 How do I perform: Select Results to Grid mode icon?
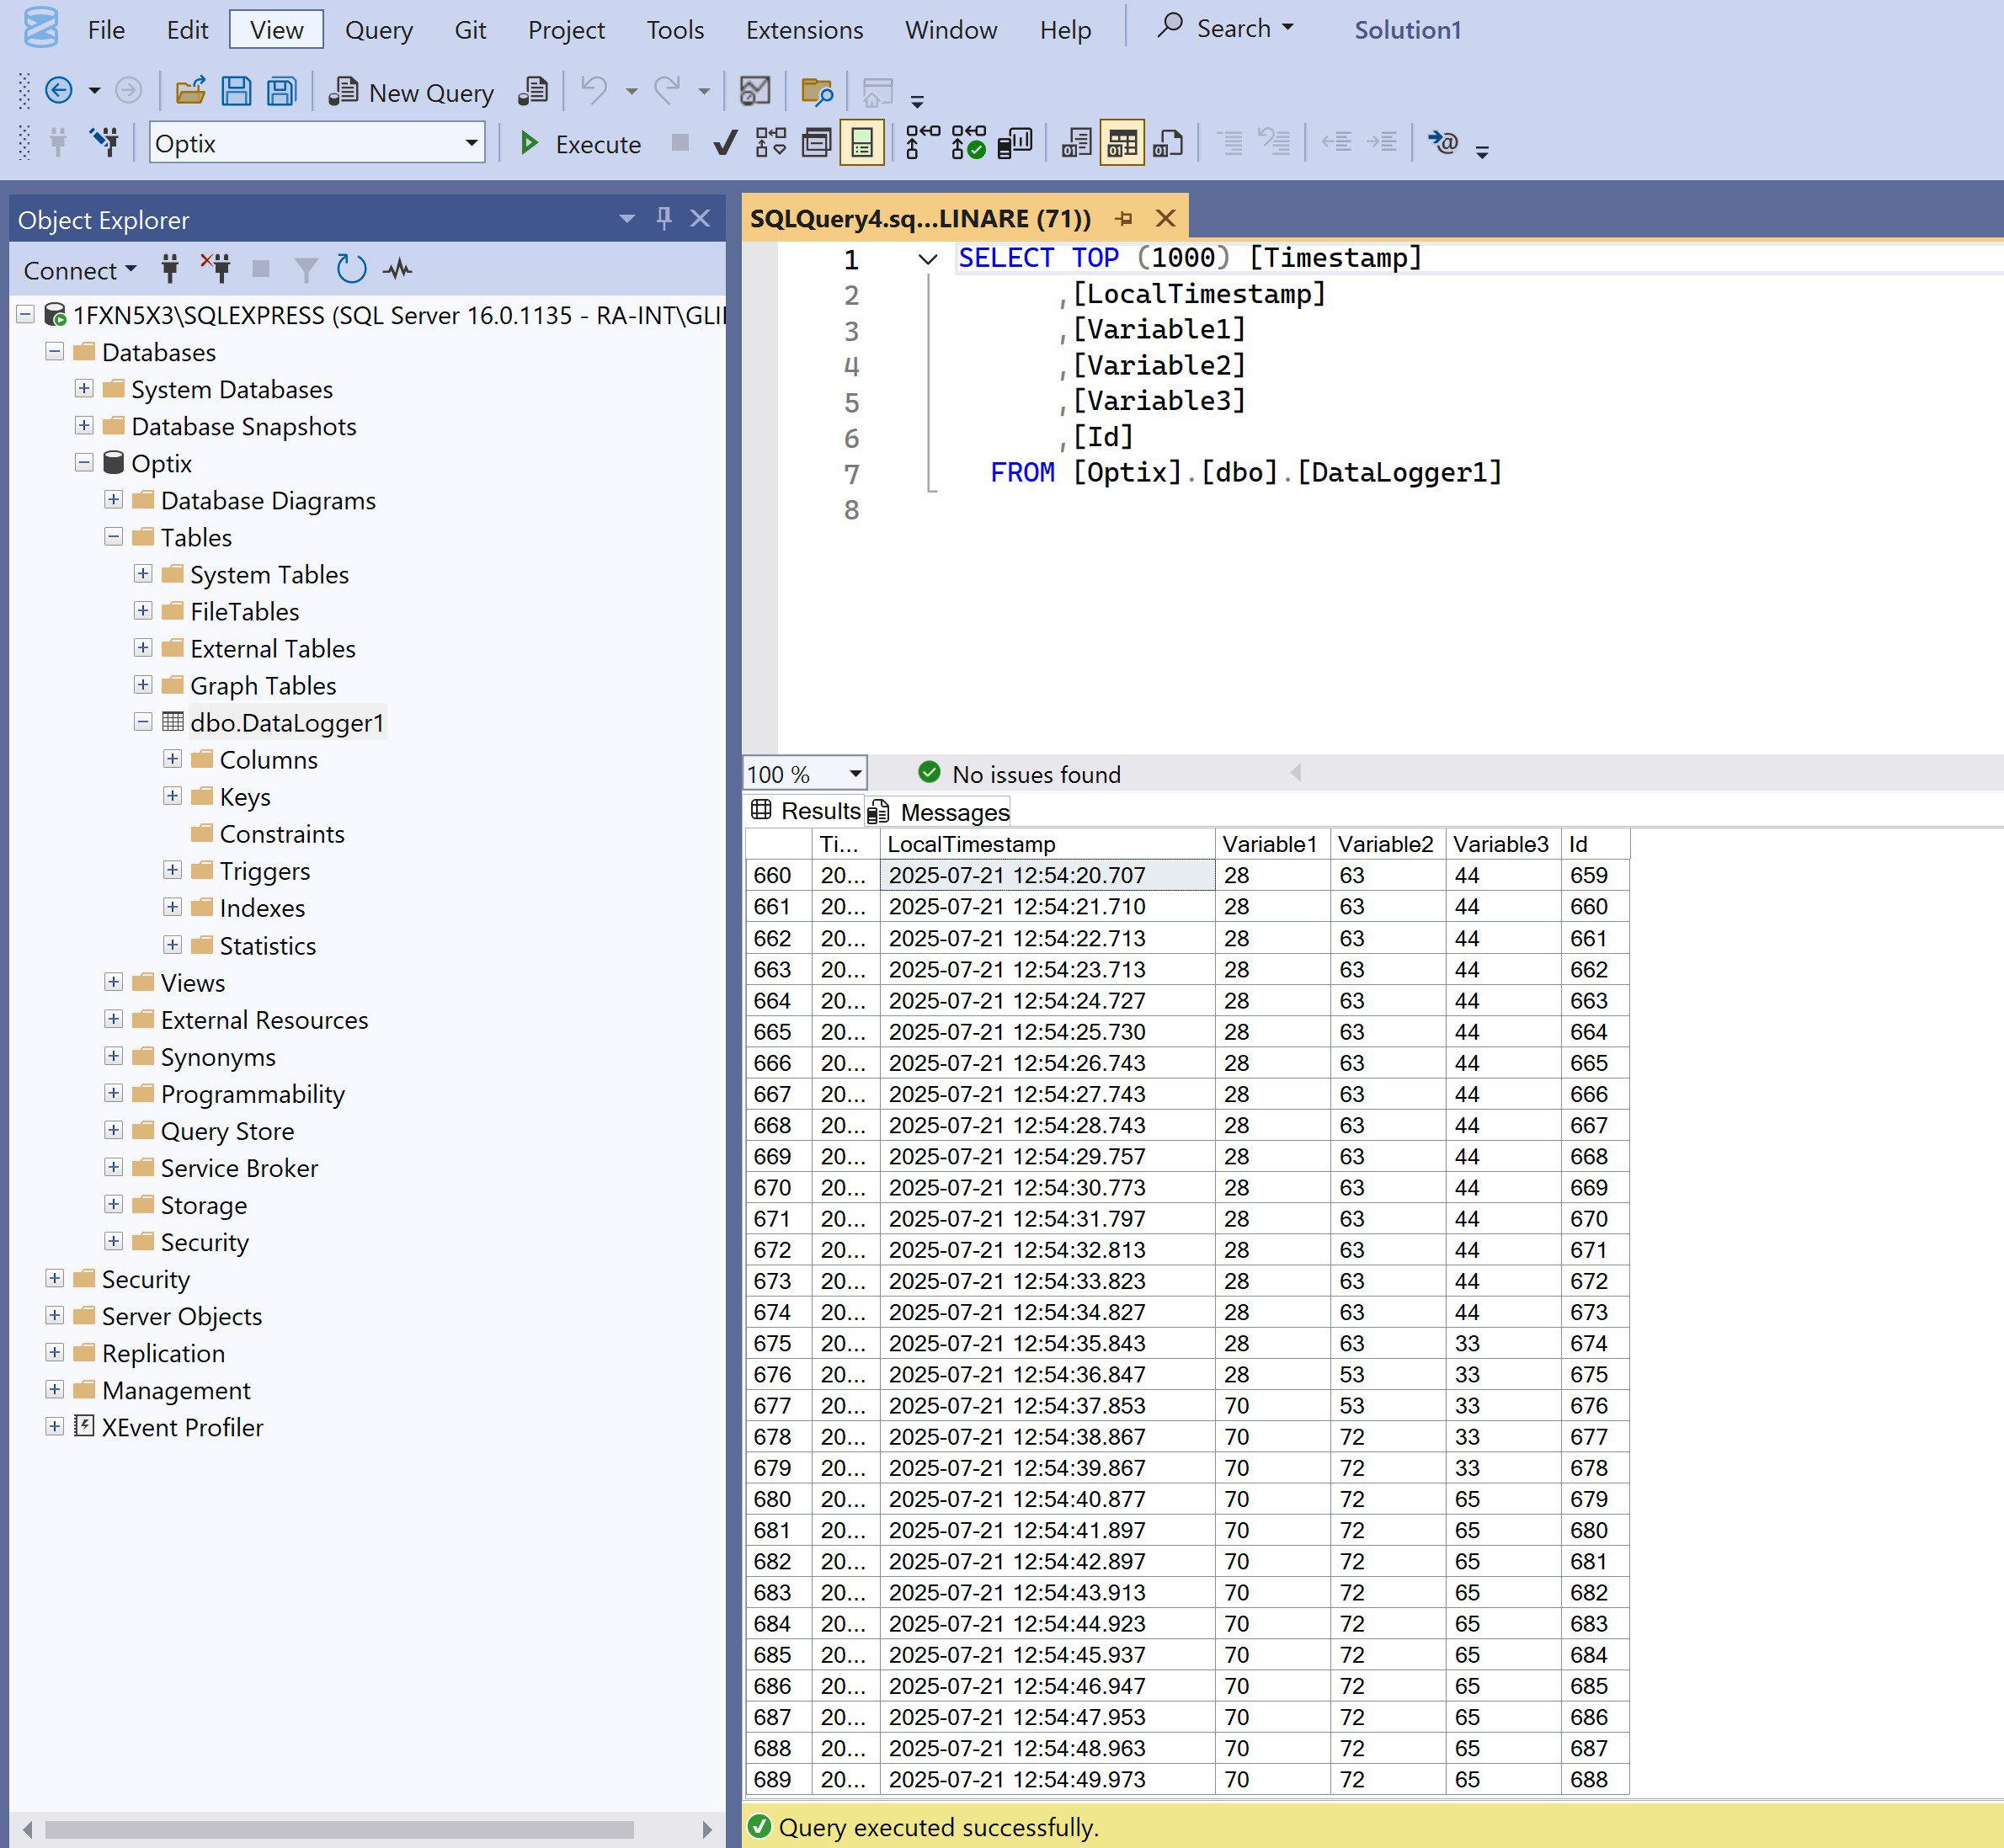tap(1122, 143)
